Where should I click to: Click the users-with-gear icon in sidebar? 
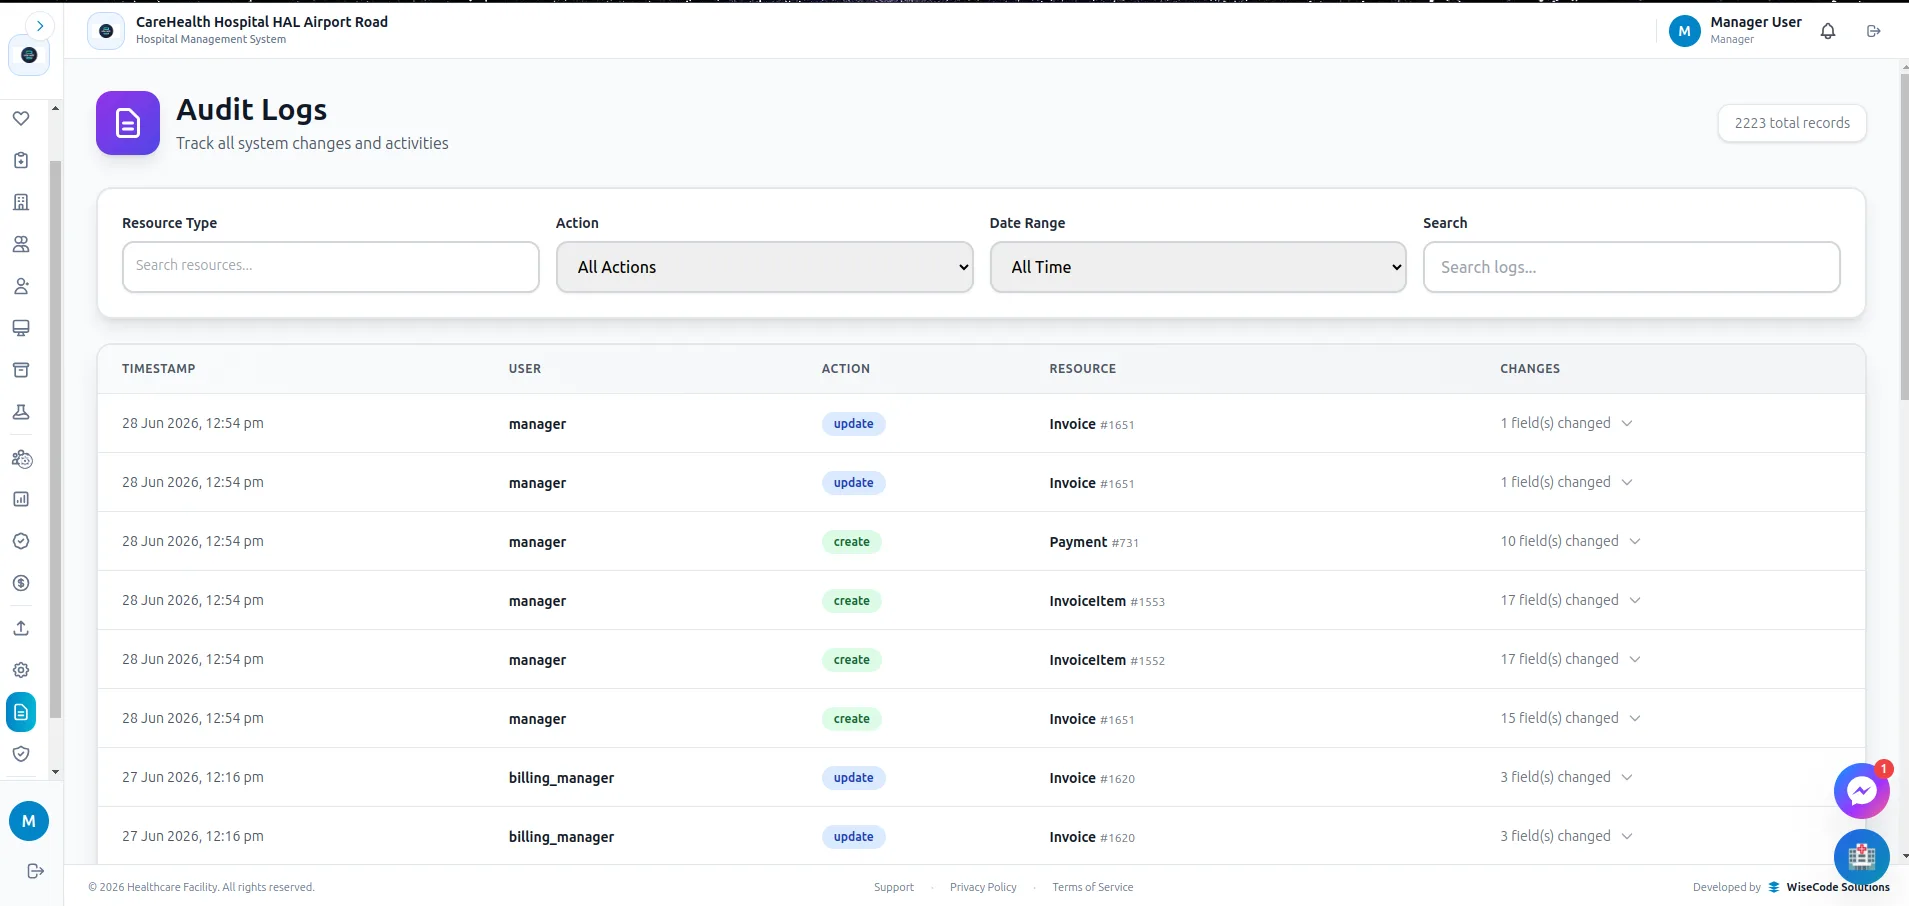pos(21,459)
